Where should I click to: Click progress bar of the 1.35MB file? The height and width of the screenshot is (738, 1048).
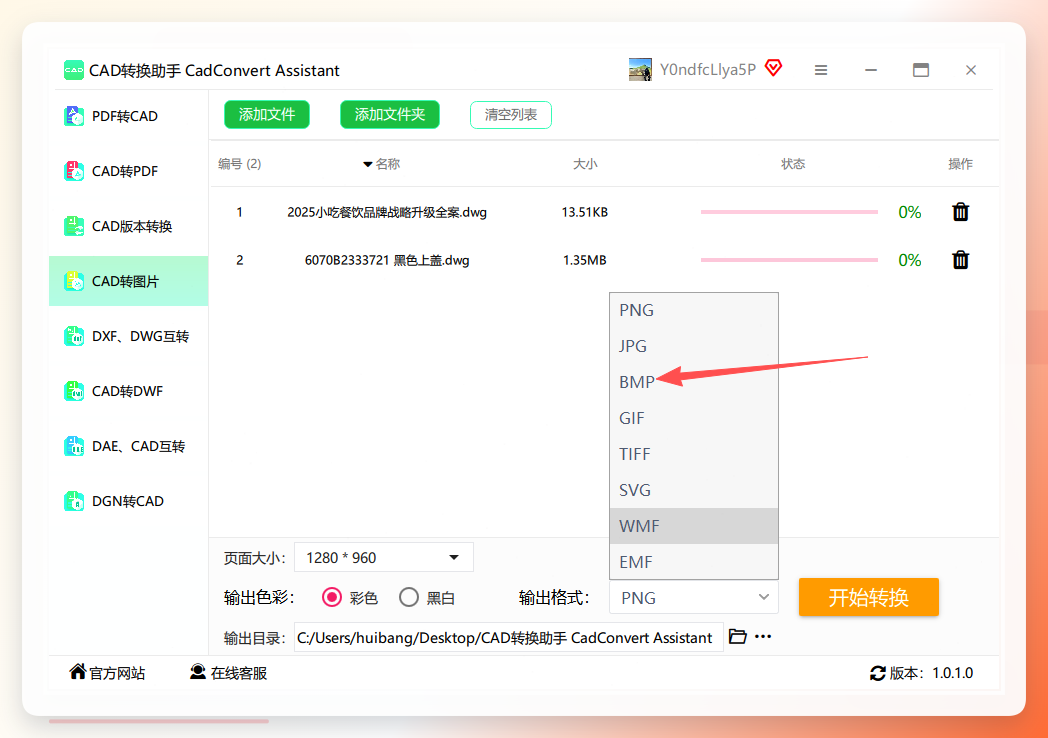789,259
